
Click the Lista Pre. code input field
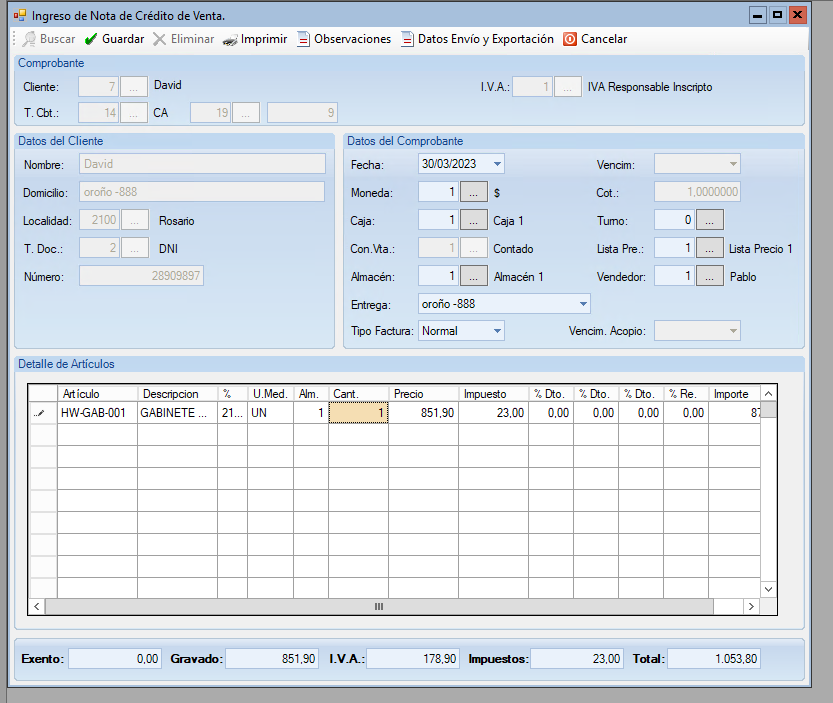[x=674, y=248]
